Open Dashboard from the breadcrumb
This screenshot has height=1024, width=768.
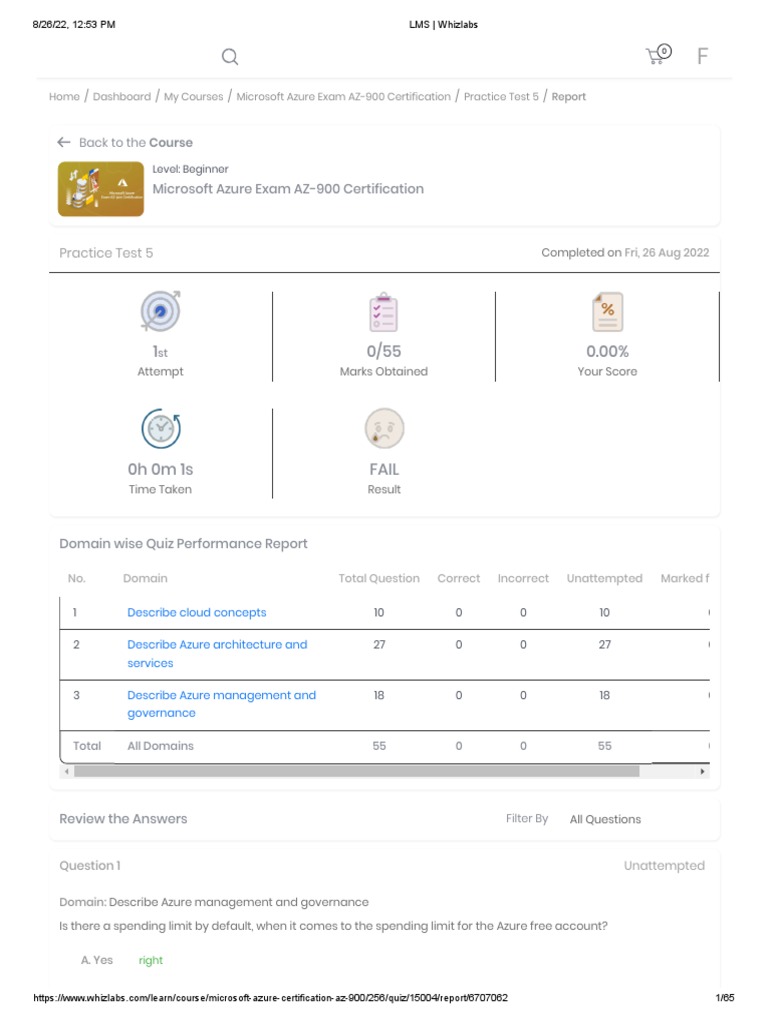(x=122, y=97)
